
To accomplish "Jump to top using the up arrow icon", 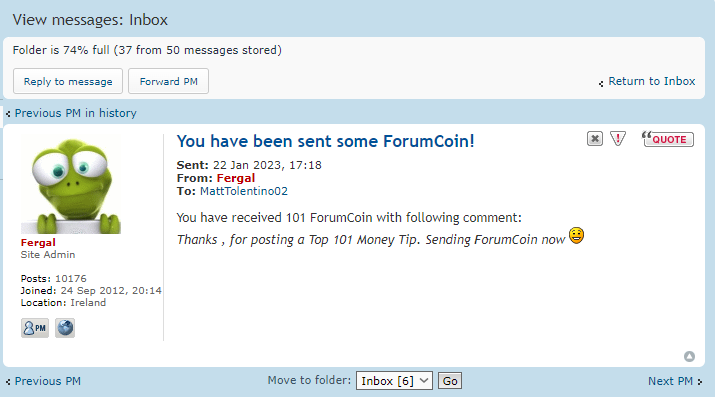I will pyautogui.click(x=689, y=356).
